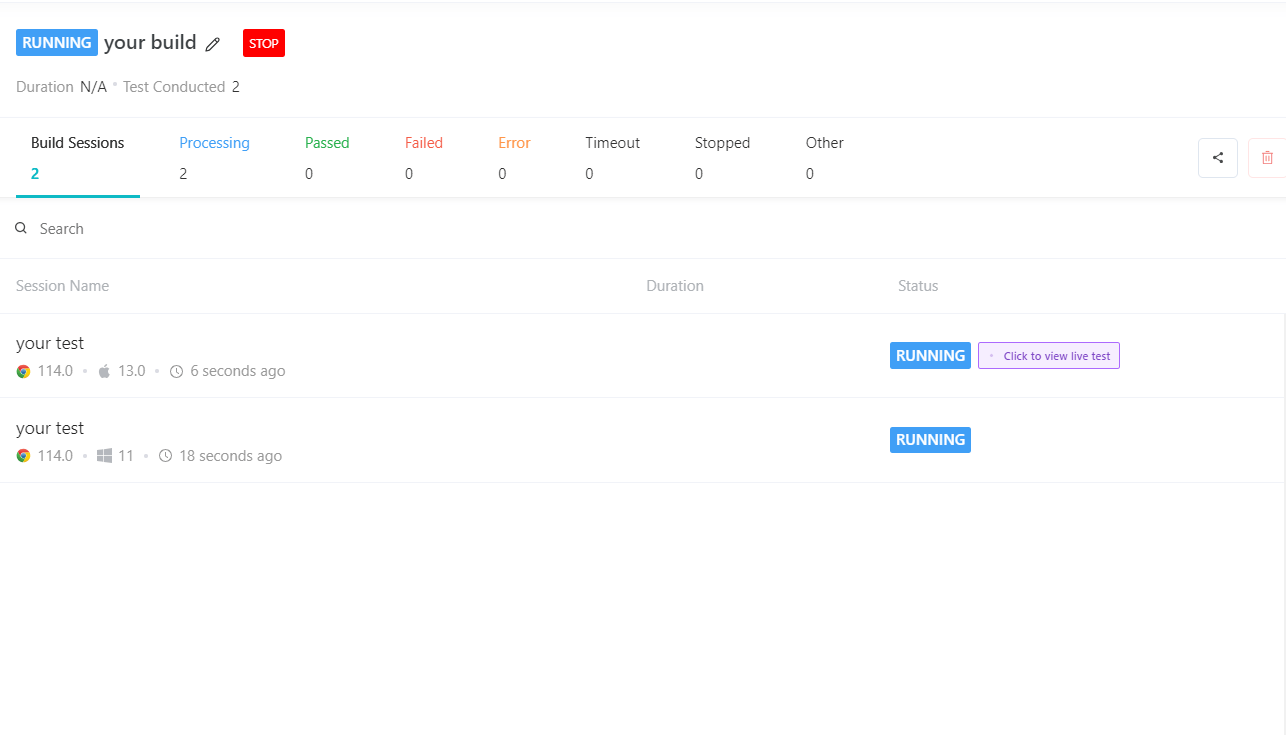Switch to the Build Sessions tab
Image resolution: width=1286 pixels, height=736 pixels.
pyautogui.click(x=77, y=157)
